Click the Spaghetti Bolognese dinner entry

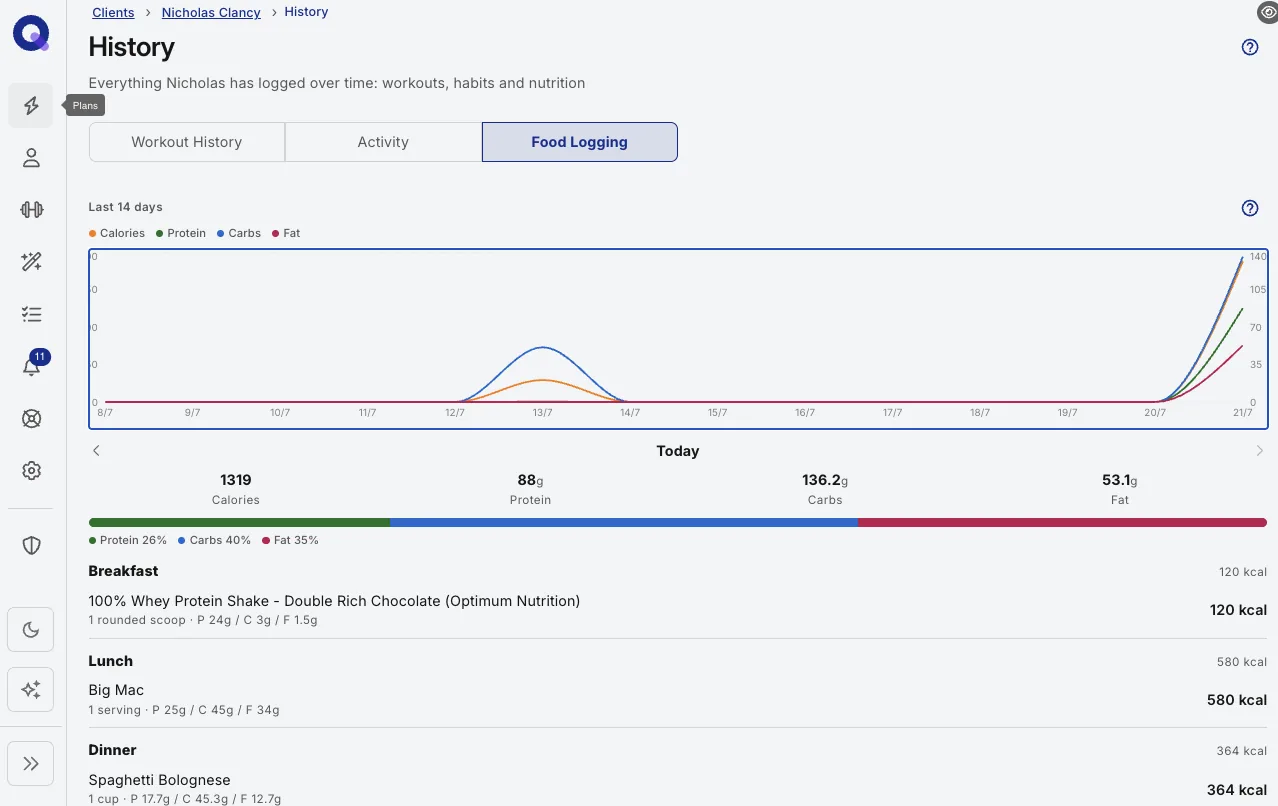point(678,789)
